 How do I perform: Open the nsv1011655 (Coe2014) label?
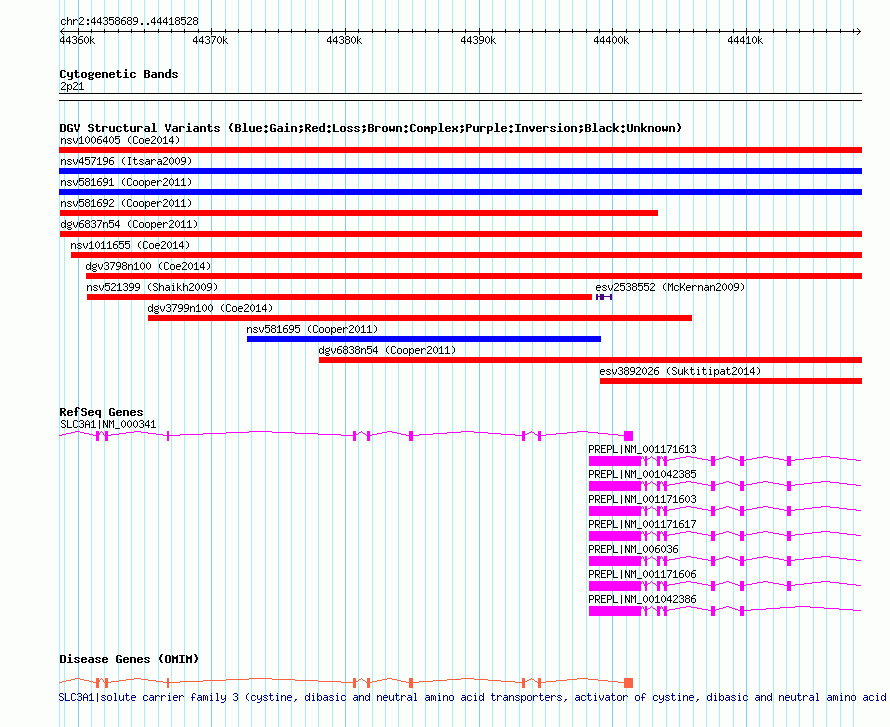coord(130,245)
